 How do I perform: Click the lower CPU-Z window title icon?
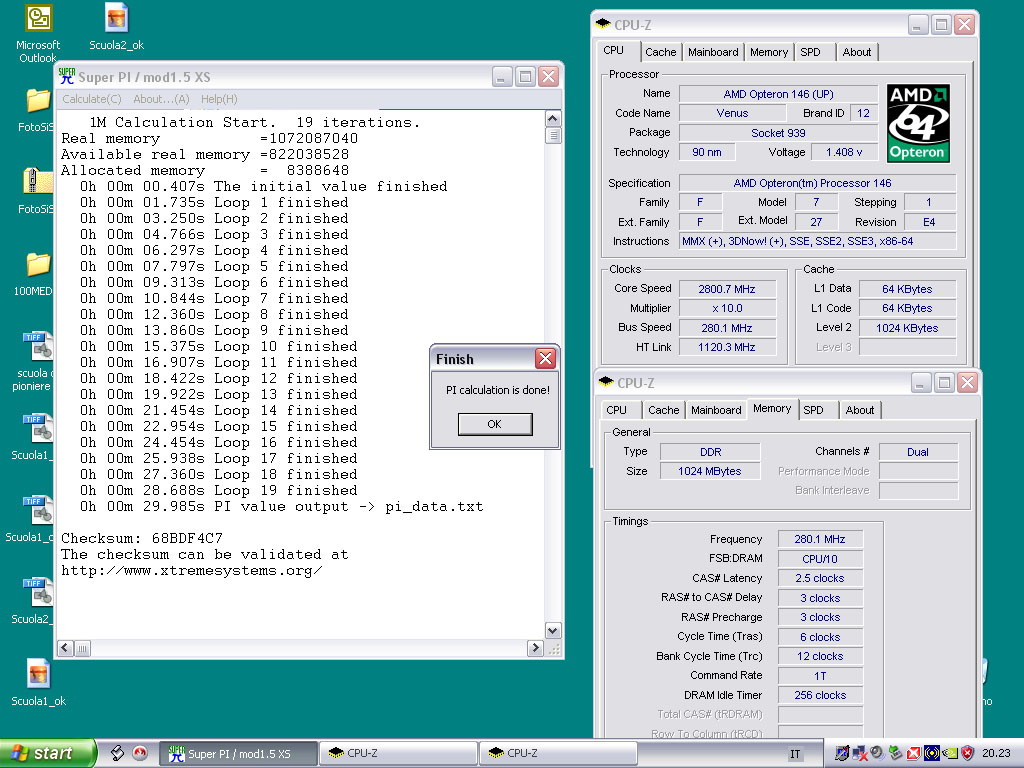(x=605, y=382)
